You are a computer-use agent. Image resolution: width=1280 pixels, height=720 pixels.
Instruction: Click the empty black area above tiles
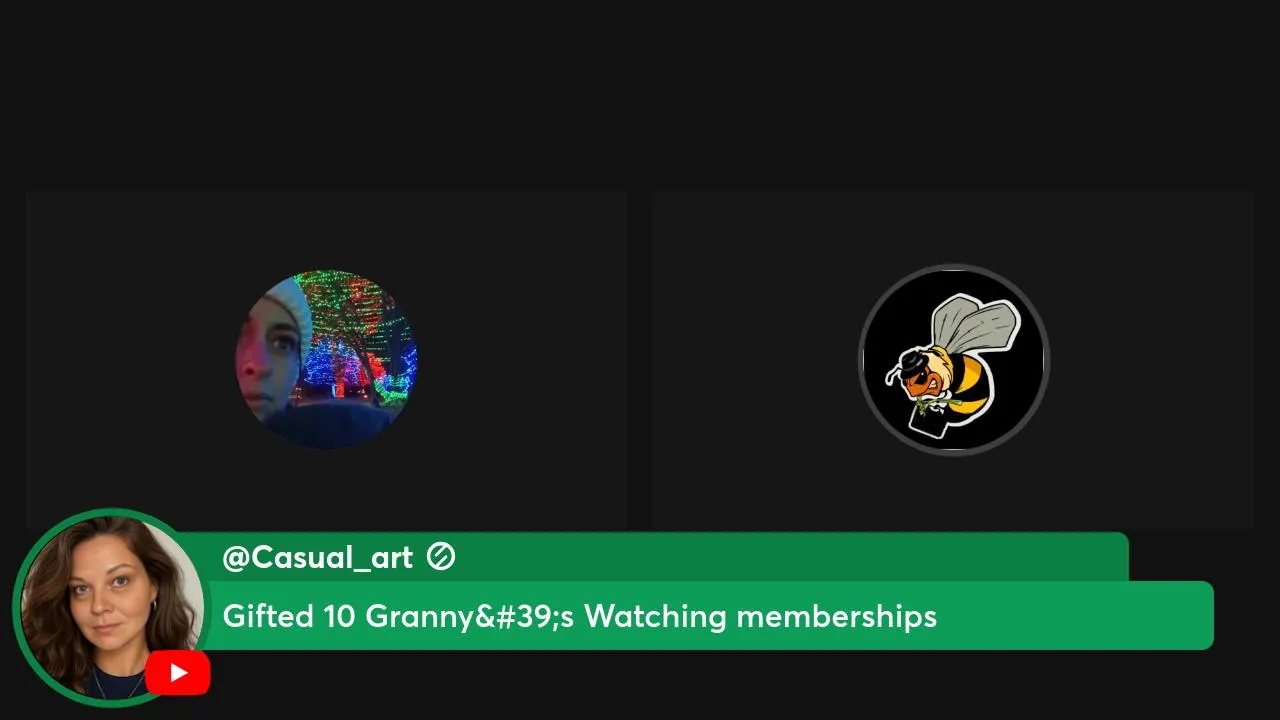click(640, 95)
